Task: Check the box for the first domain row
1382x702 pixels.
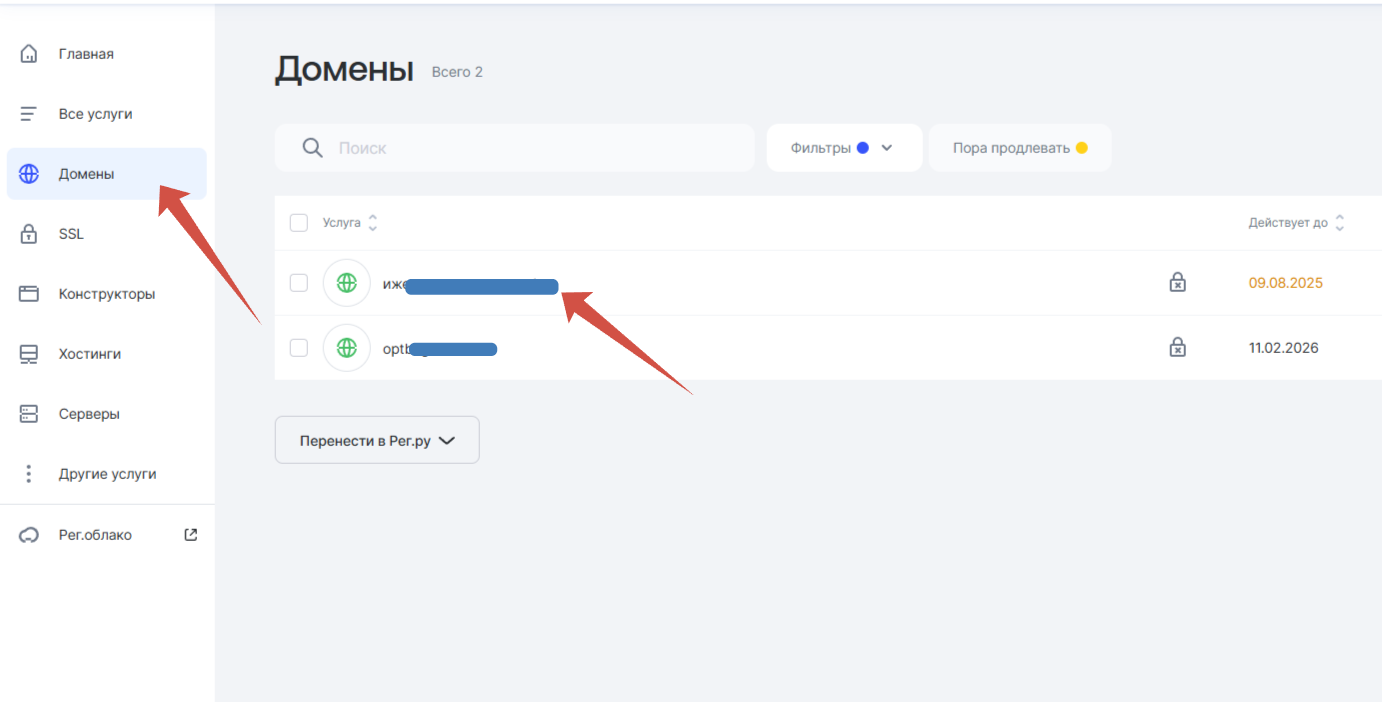Action: pos(298,283)
